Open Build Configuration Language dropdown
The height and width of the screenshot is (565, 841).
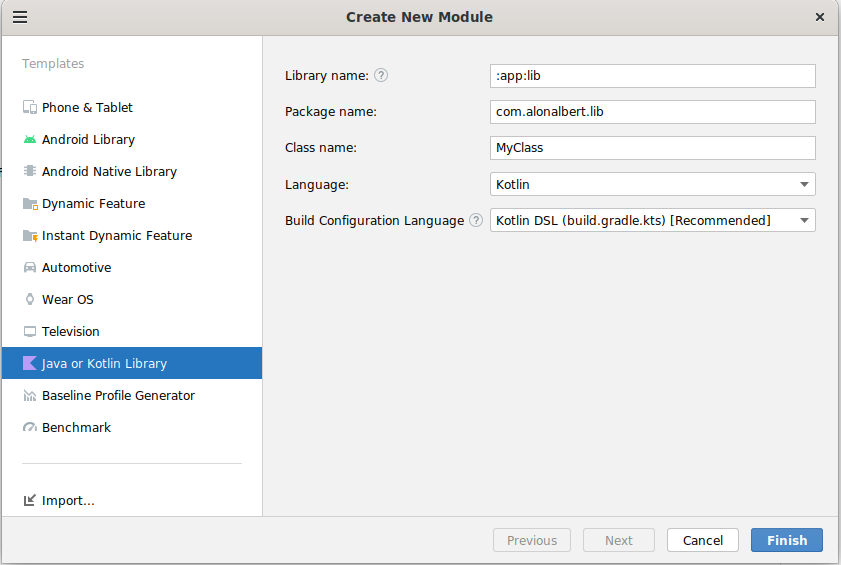pyautogui.click(x=804, y=220)
